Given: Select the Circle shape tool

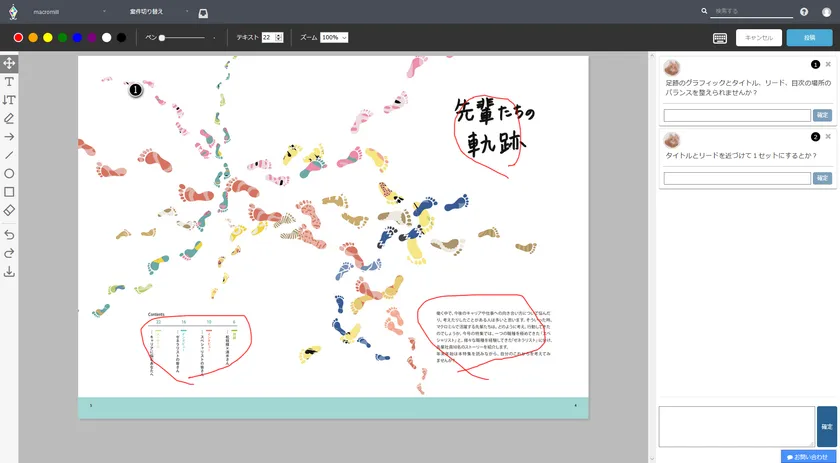Looking at the screenshot, I should tap(9, 174).
